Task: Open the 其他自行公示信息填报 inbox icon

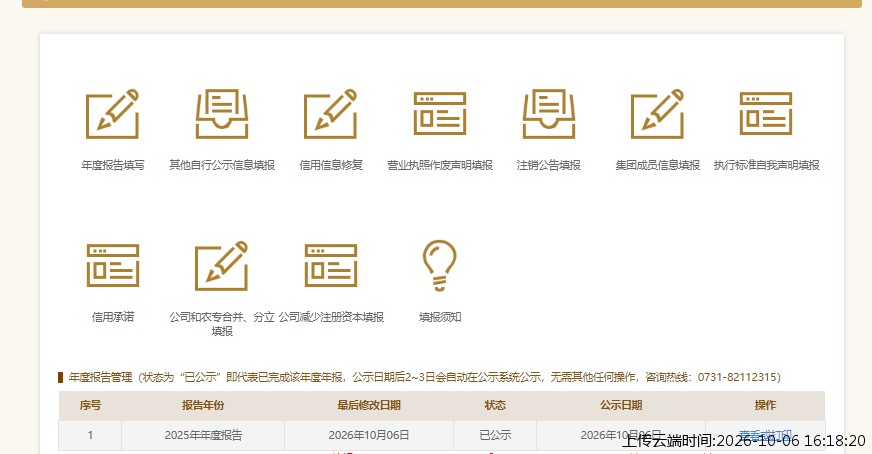Action: click(x=222, y=114)
